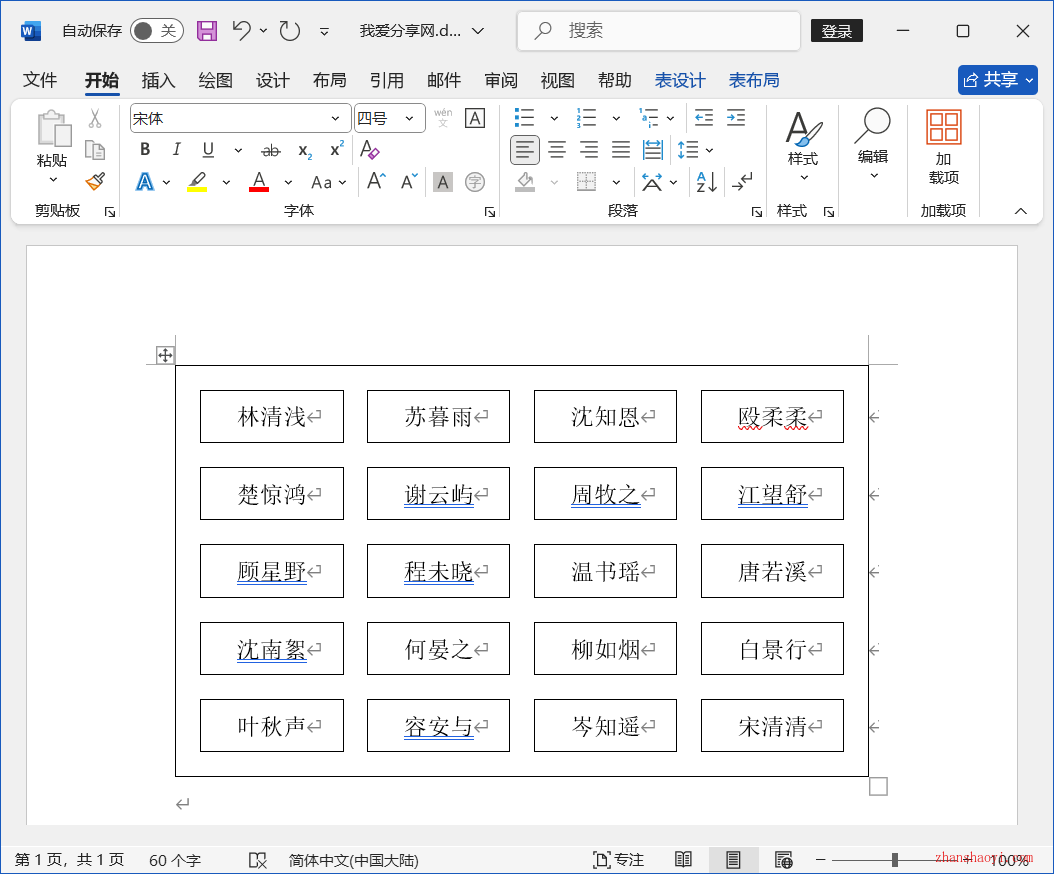Open the Paragraph dialog launcher

click(756, 212)
